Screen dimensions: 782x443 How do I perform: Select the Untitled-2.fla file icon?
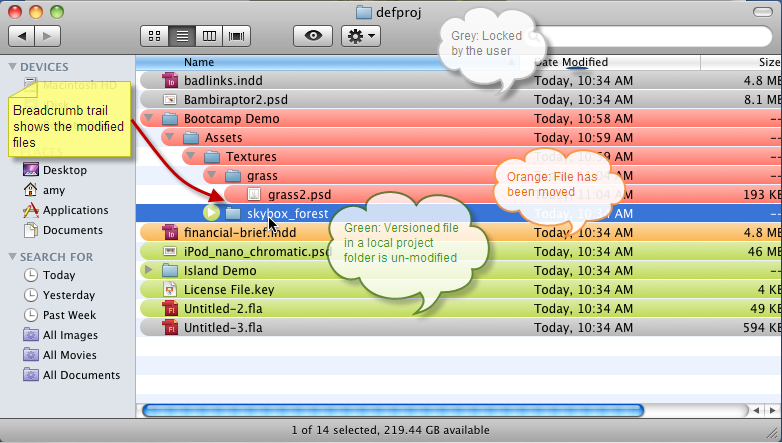pos(170,308)
